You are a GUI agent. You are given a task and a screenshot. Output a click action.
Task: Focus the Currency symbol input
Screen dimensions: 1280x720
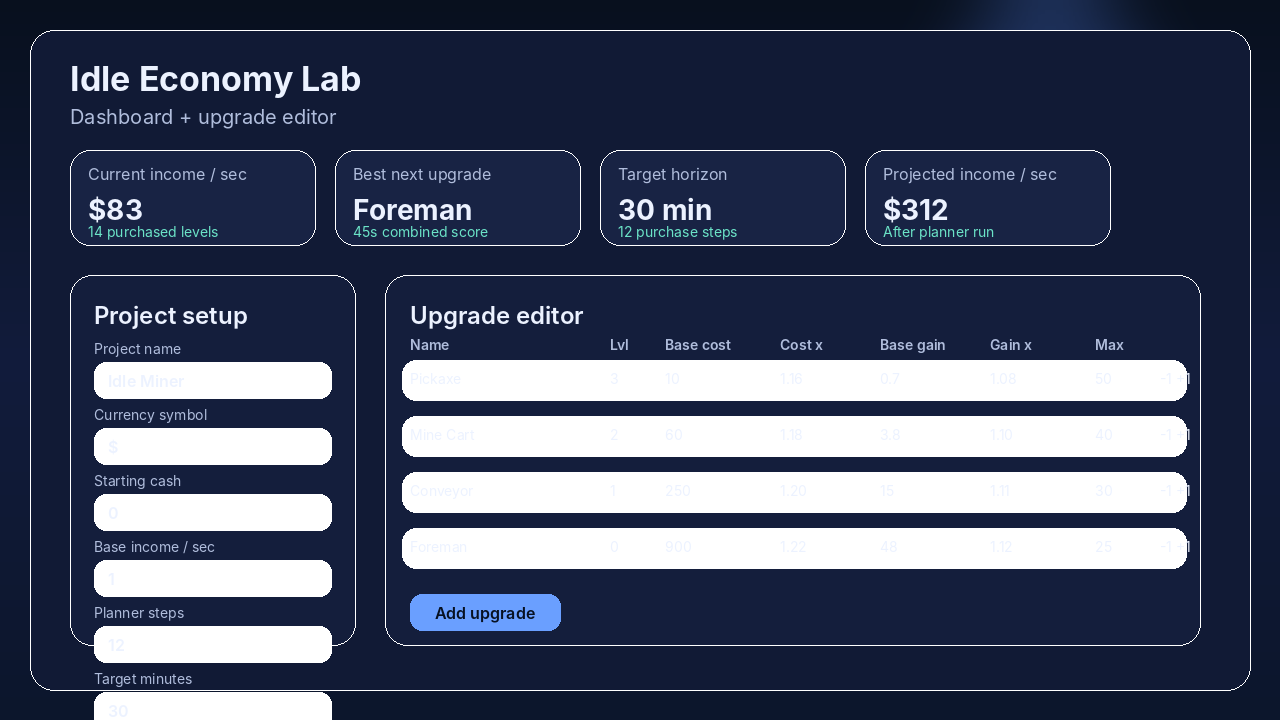pyautogui.click(x=213, y=447)
